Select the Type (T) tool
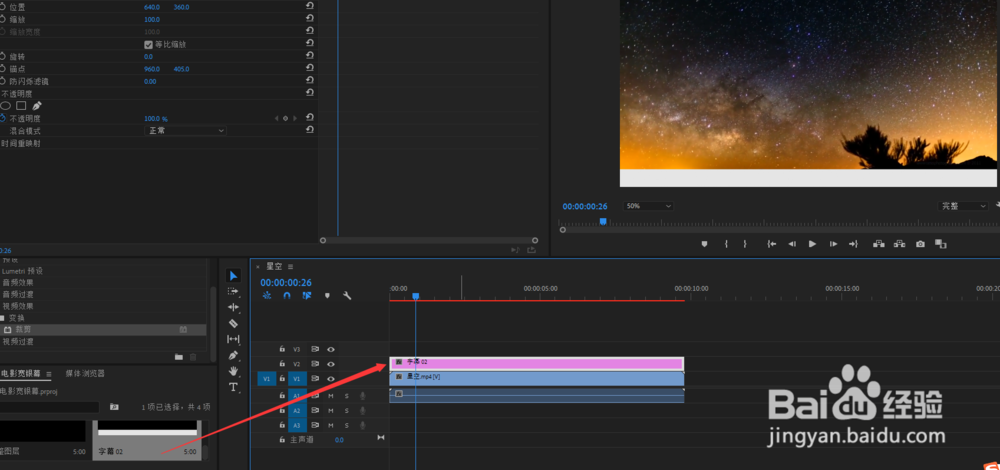1000x470 pixels. [233, 387]
